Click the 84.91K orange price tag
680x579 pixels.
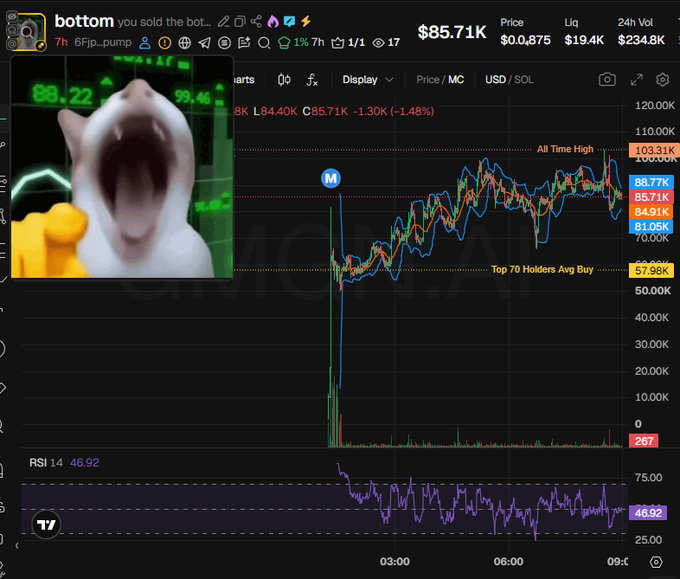point(651,212)
